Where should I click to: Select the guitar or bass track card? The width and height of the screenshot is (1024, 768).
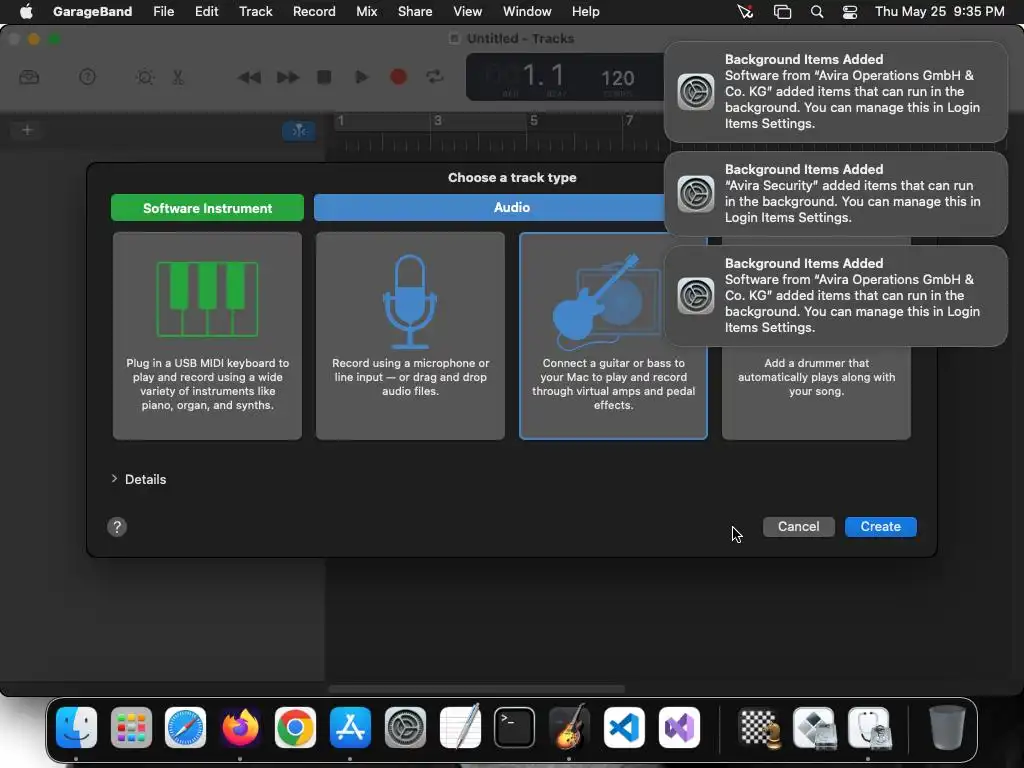pos(613,336)
